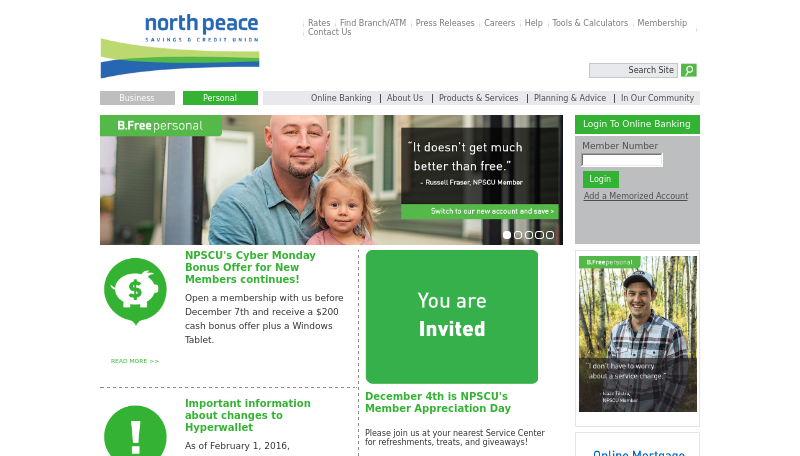Image resolution: width=800 pixels, height=456 pixels.
Task: Click the green Login button
Action: pos(601,179)
